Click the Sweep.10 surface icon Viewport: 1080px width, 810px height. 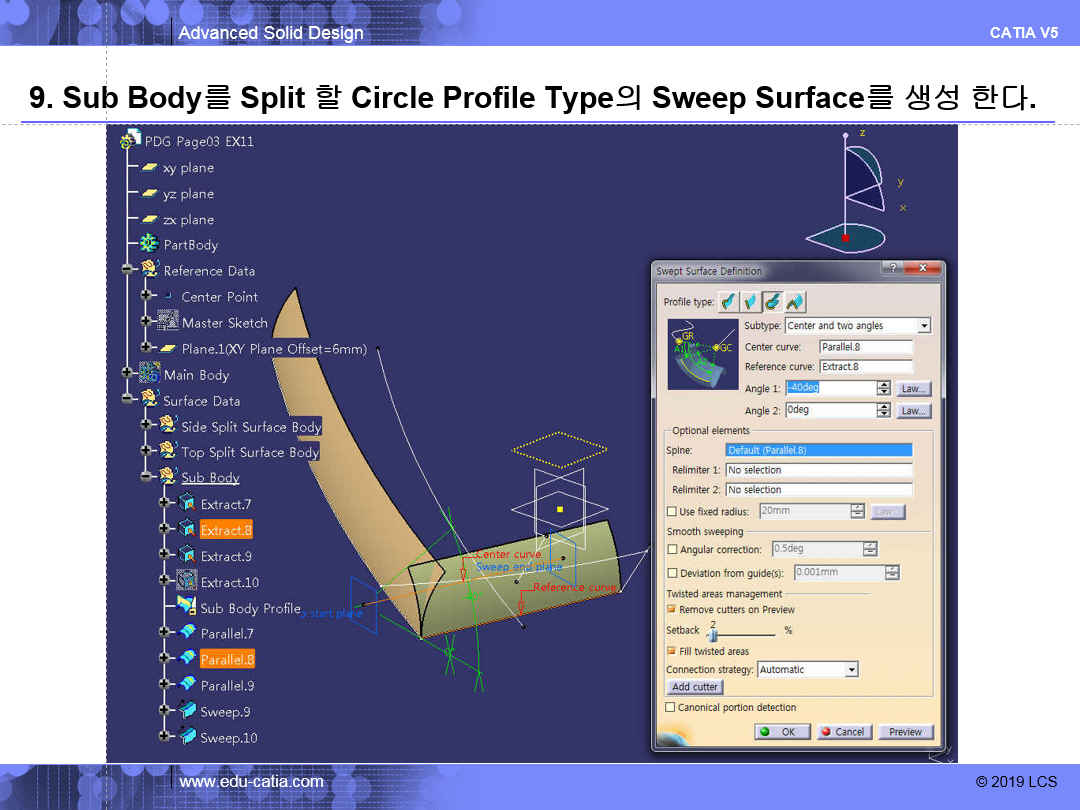(x=187, y=737)
